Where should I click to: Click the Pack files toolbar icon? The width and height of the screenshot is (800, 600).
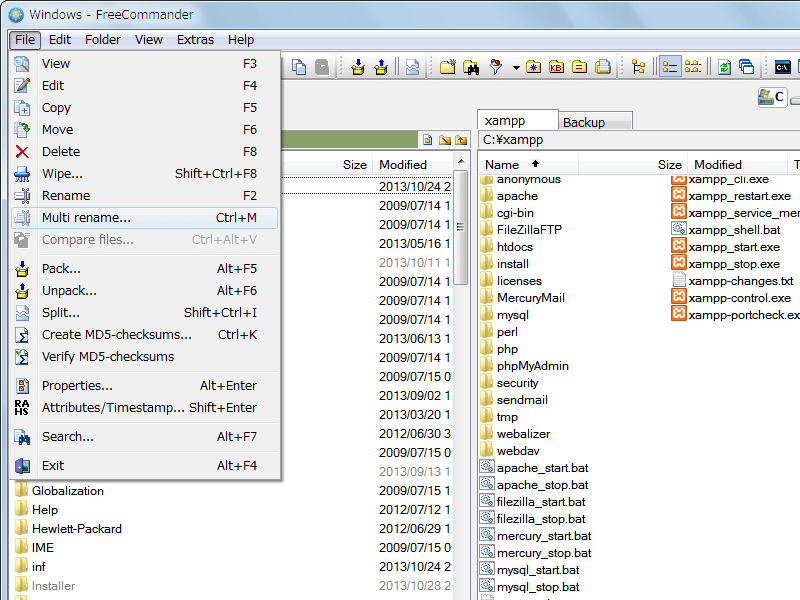(358, 67)
